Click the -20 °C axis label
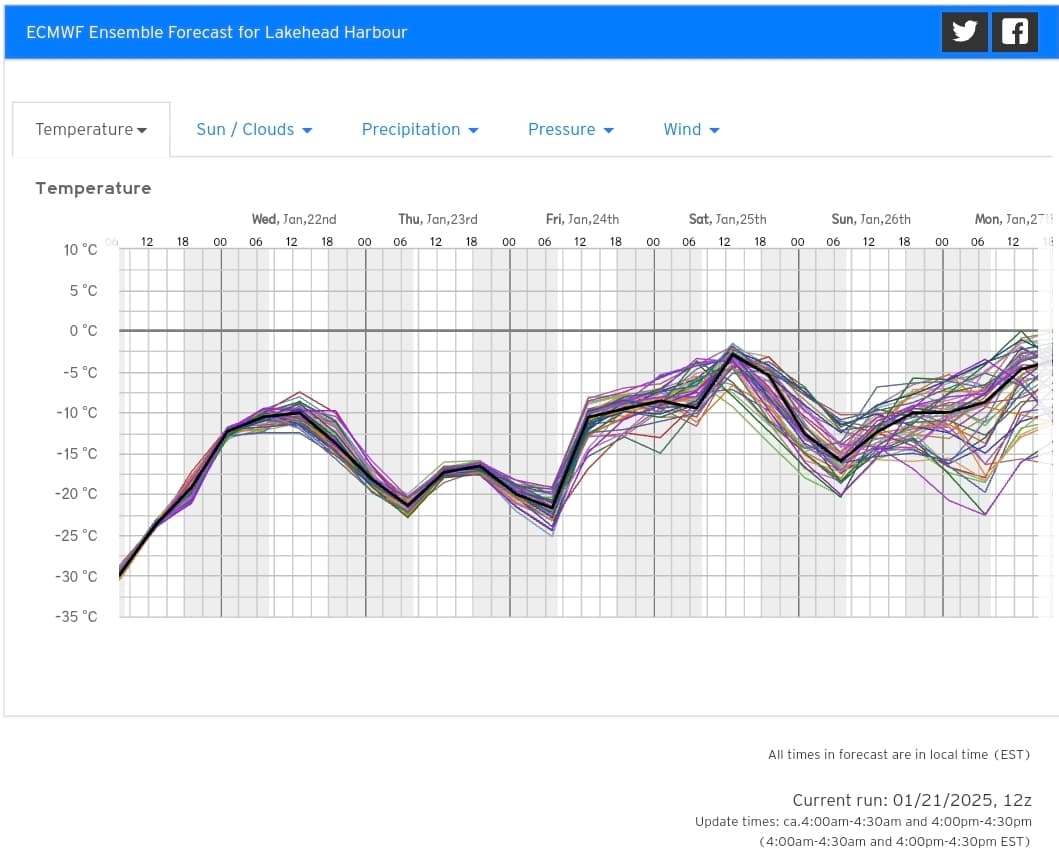The height and width of the screenshot is (857, 1059). click(76, 494)
